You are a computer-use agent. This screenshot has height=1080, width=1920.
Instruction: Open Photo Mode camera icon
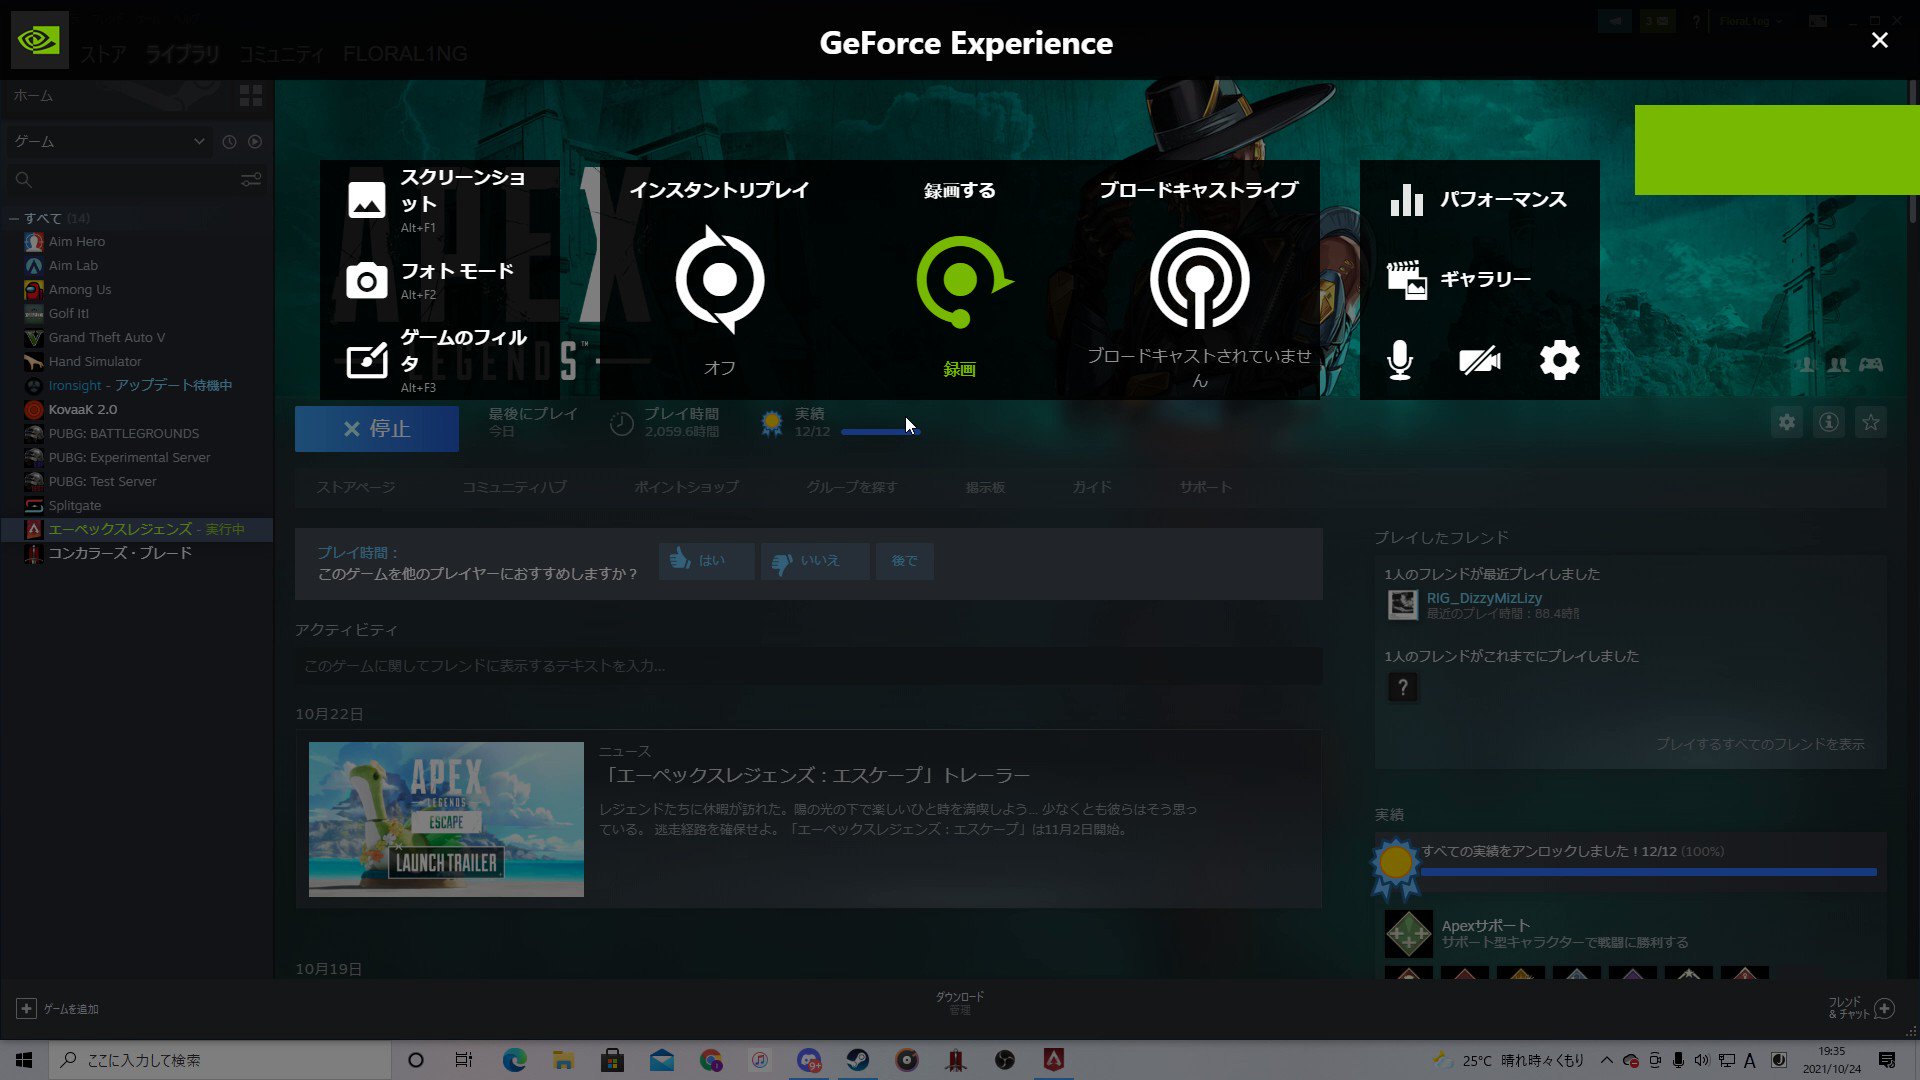tap(366, 281)
